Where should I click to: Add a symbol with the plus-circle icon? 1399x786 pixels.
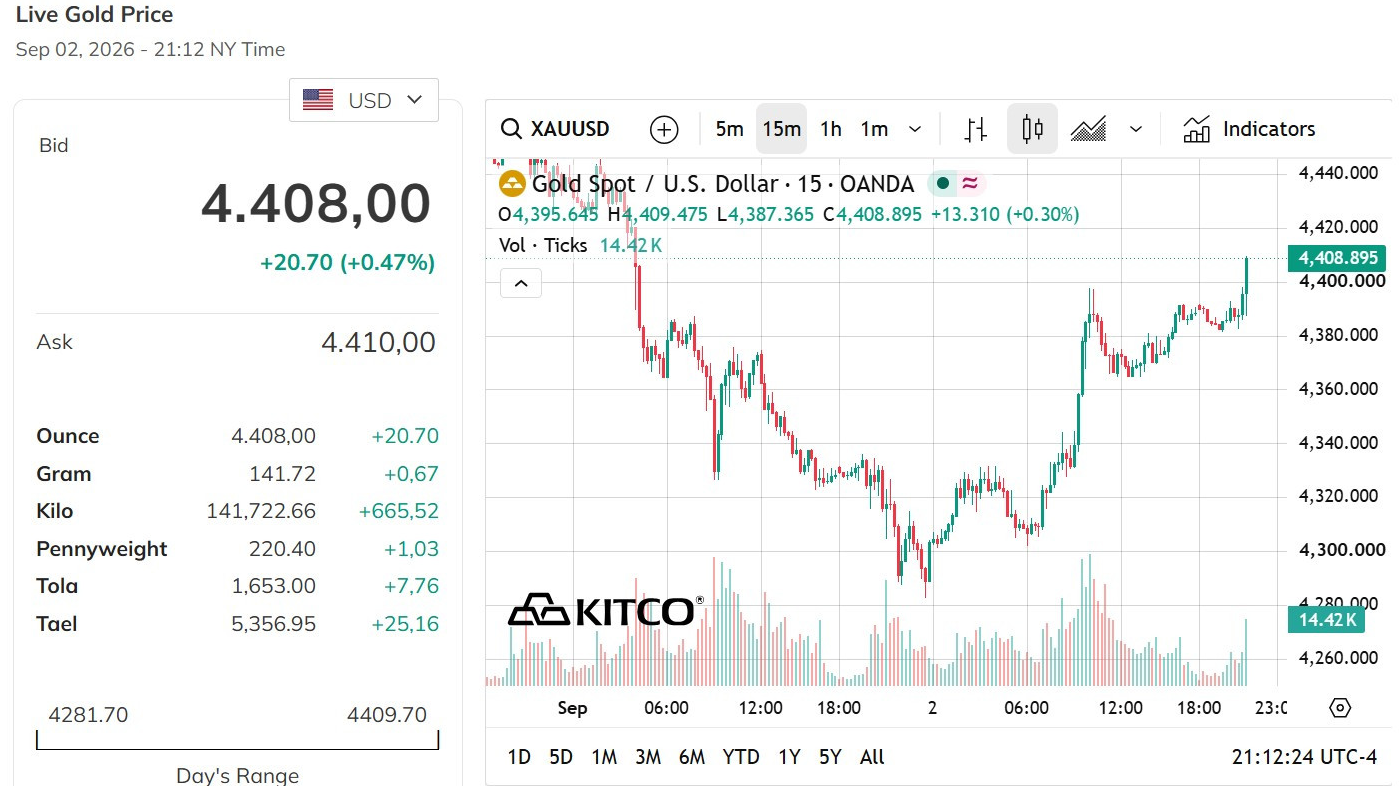[664, 129]
